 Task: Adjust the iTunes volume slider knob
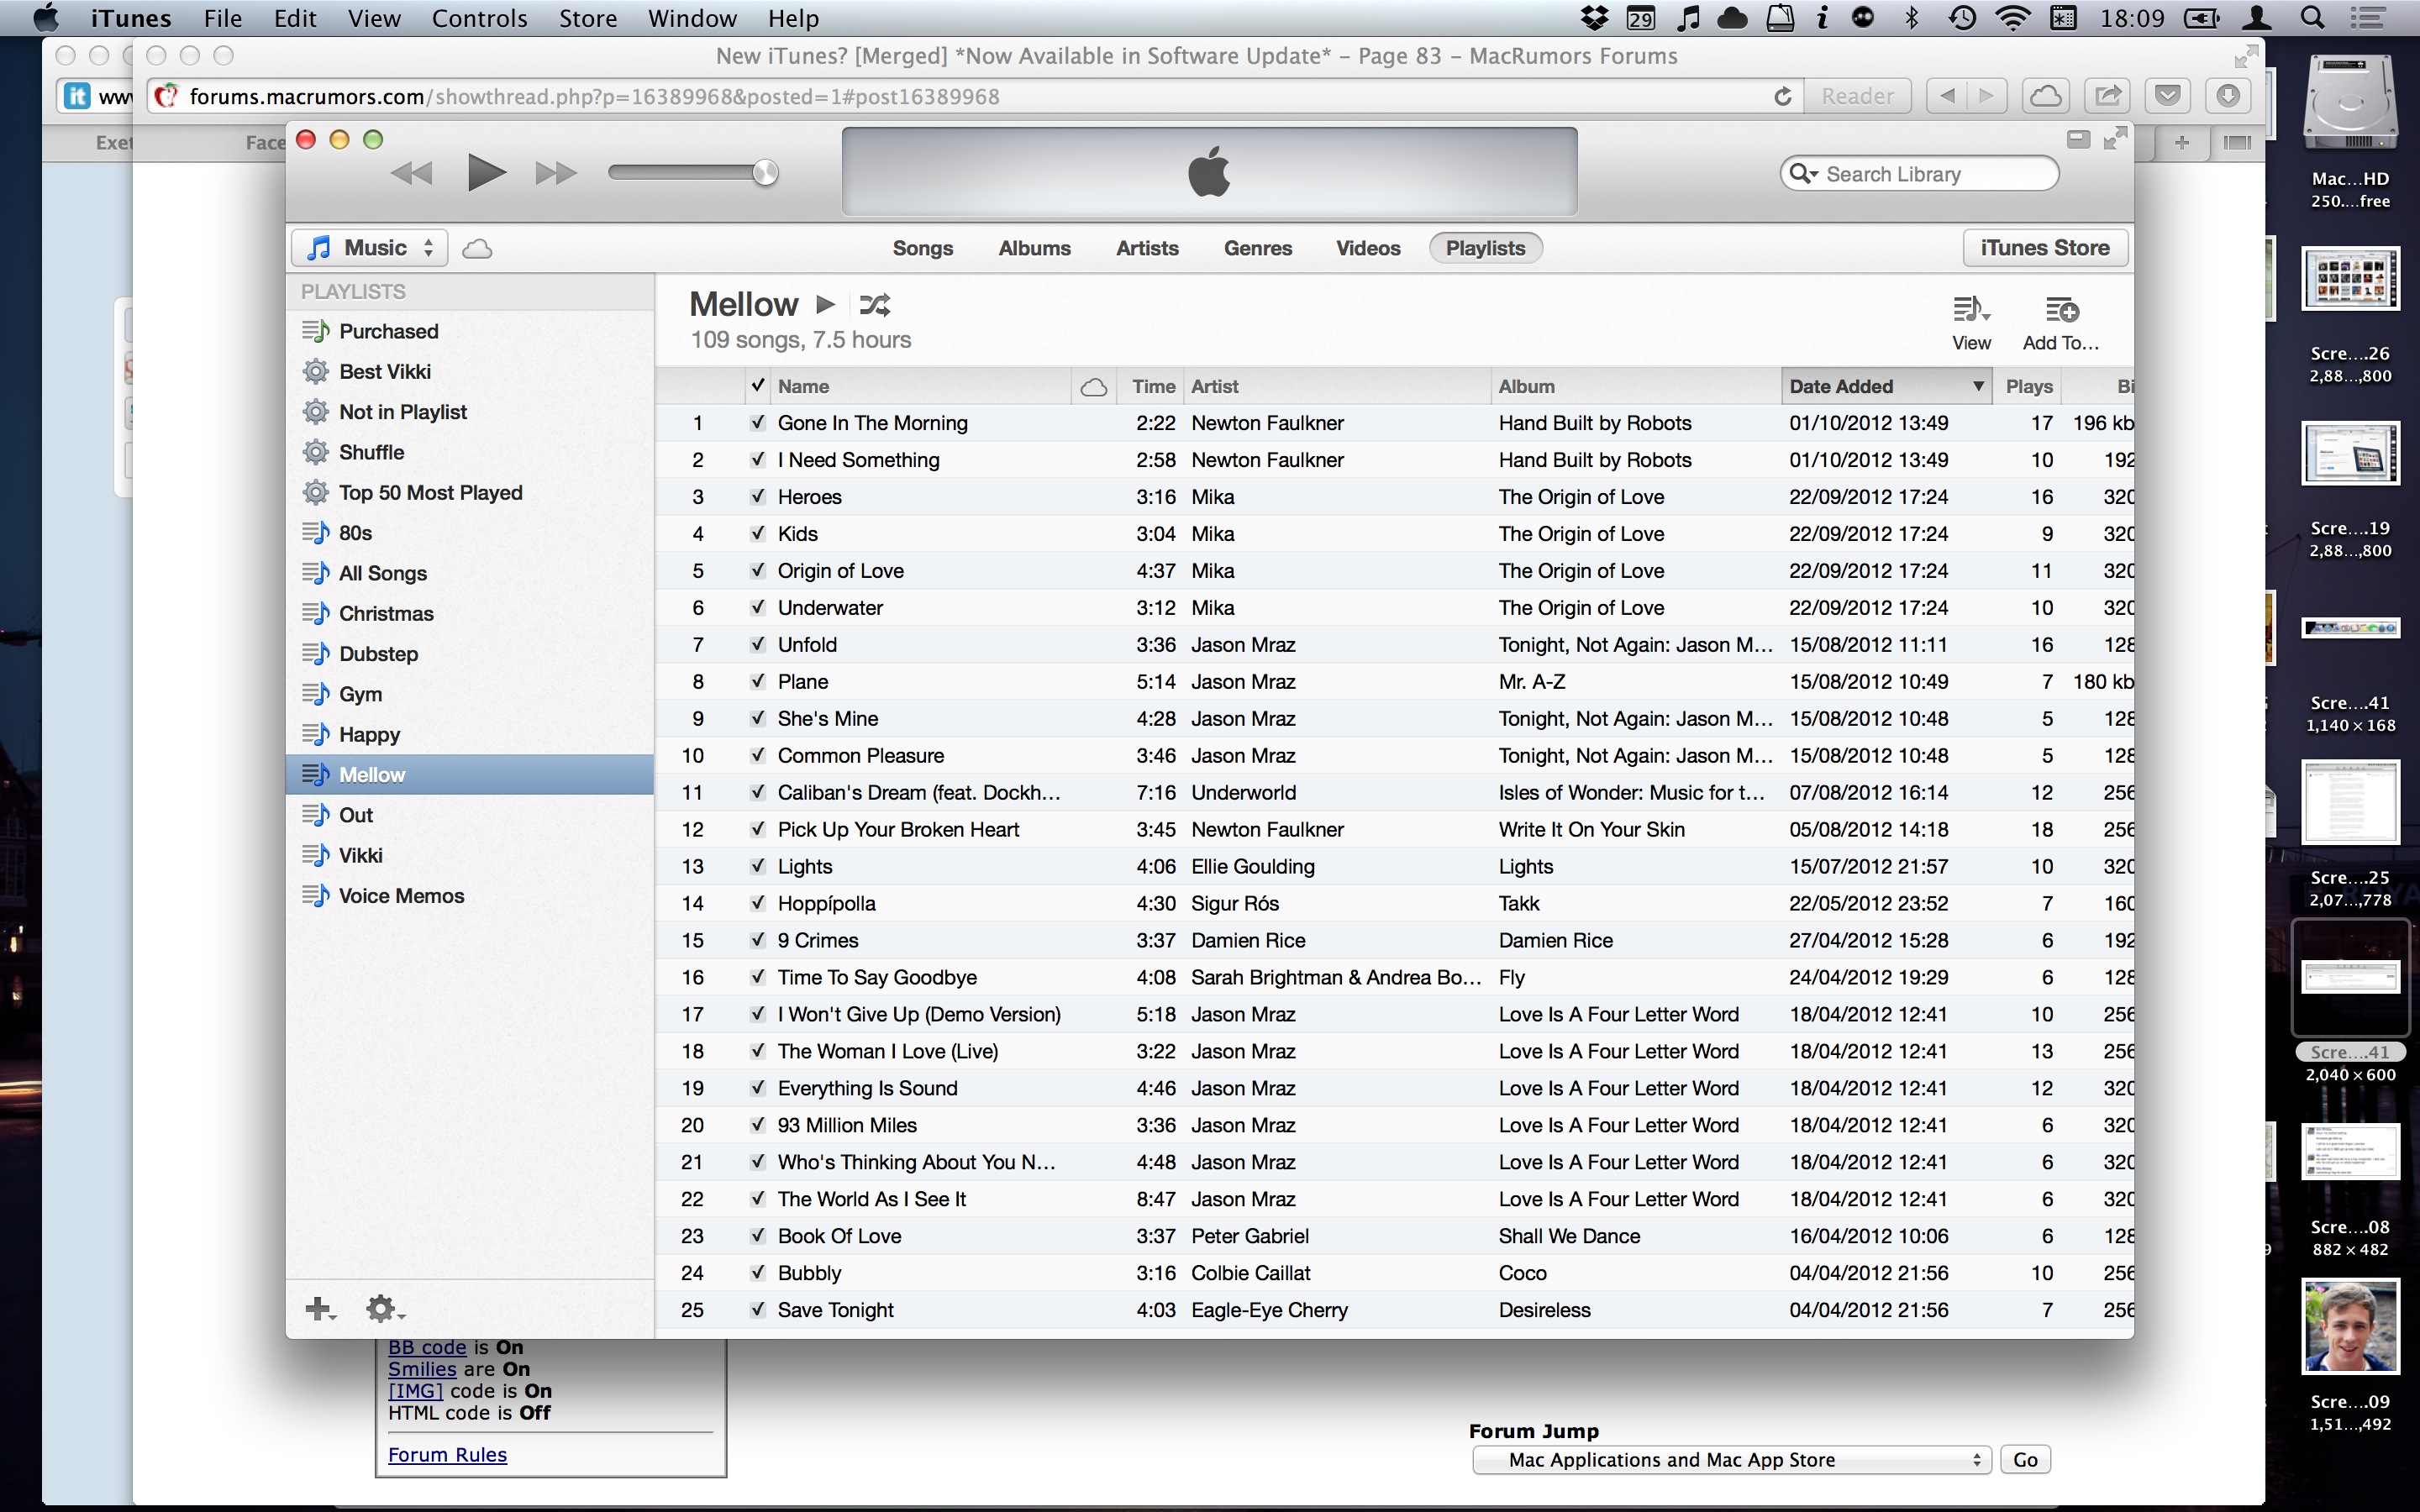pyautogui.click(x=765, y=173)
